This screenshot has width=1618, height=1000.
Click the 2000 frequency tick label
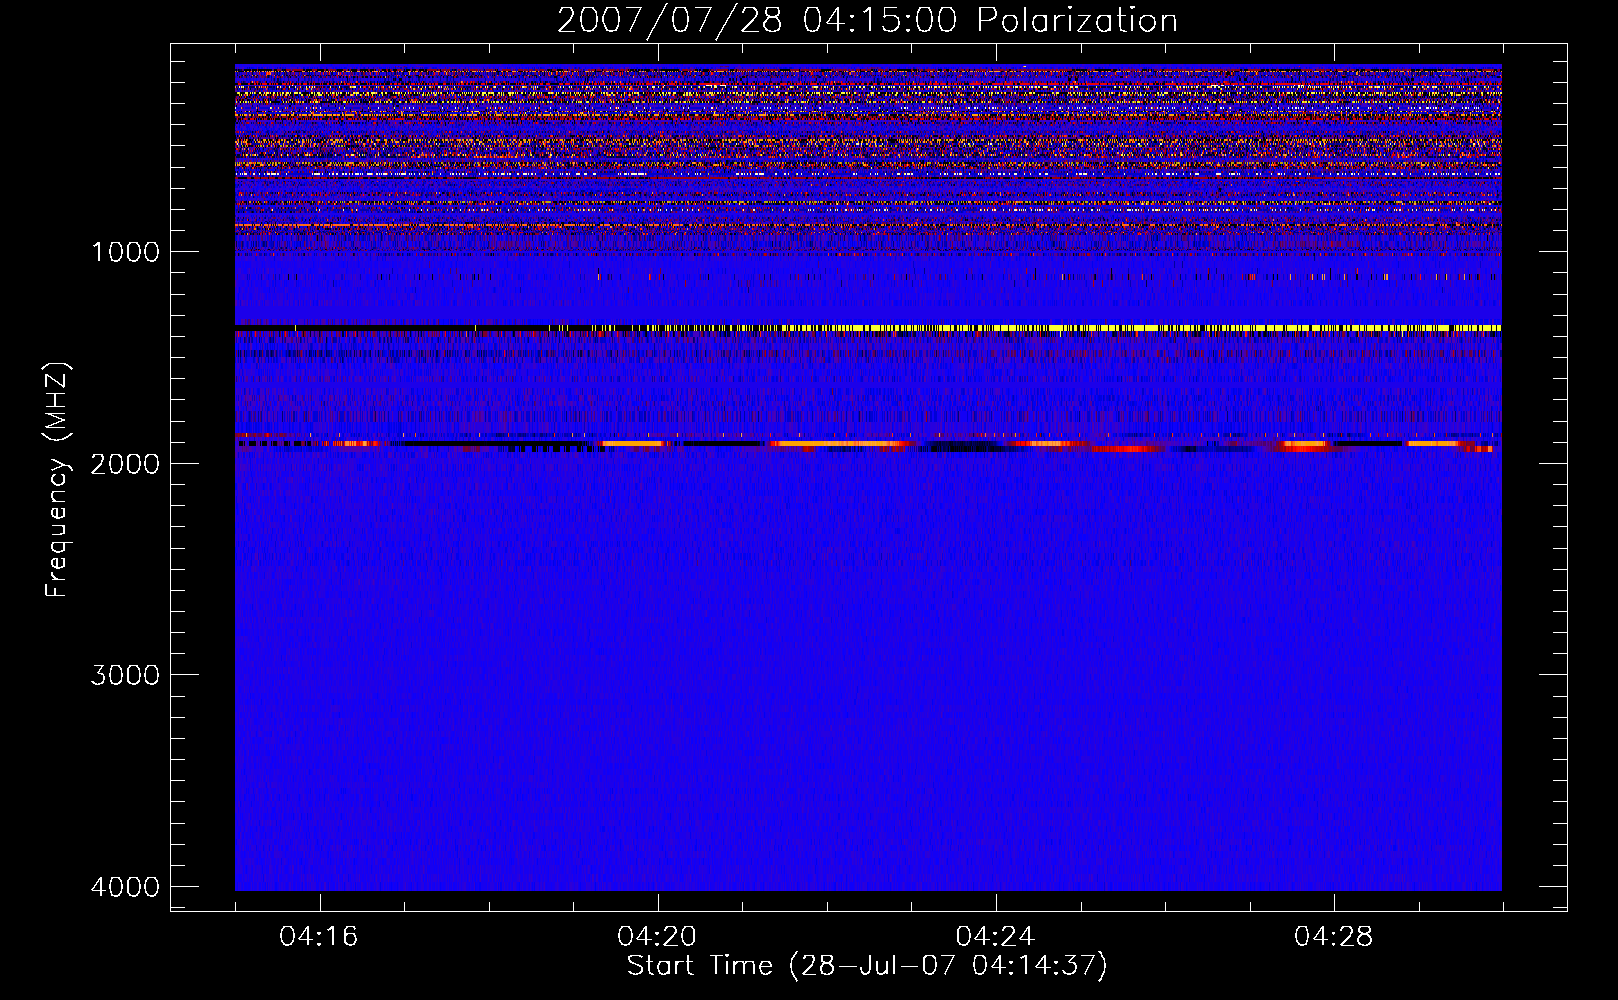click(x=126, y=463)
